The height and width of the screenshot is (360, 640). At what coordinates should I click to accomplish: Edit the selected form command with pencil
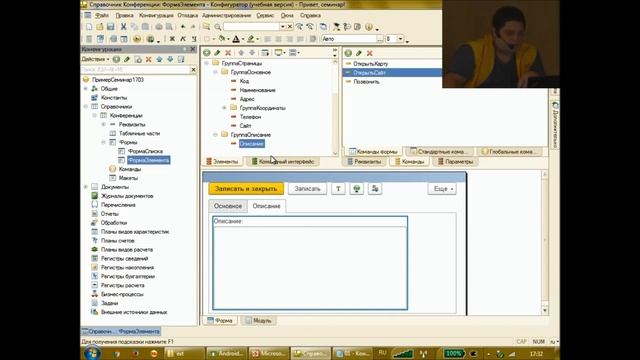(x=359, y=53)
